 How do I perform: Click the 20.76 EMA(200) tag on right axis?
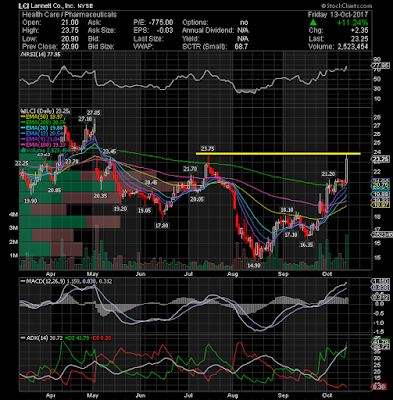tap(380, 185)
